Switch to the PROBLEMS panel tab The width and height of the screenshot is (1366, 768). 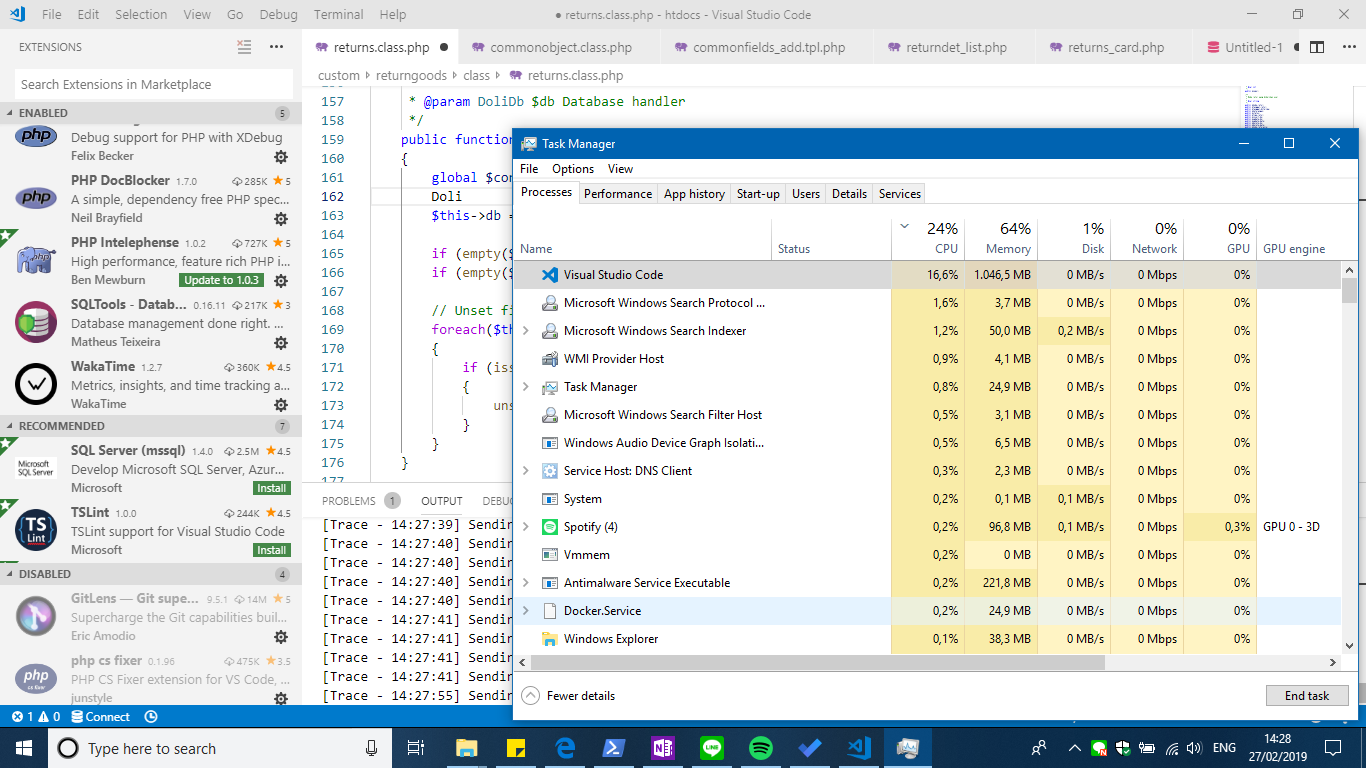point(360,501)
